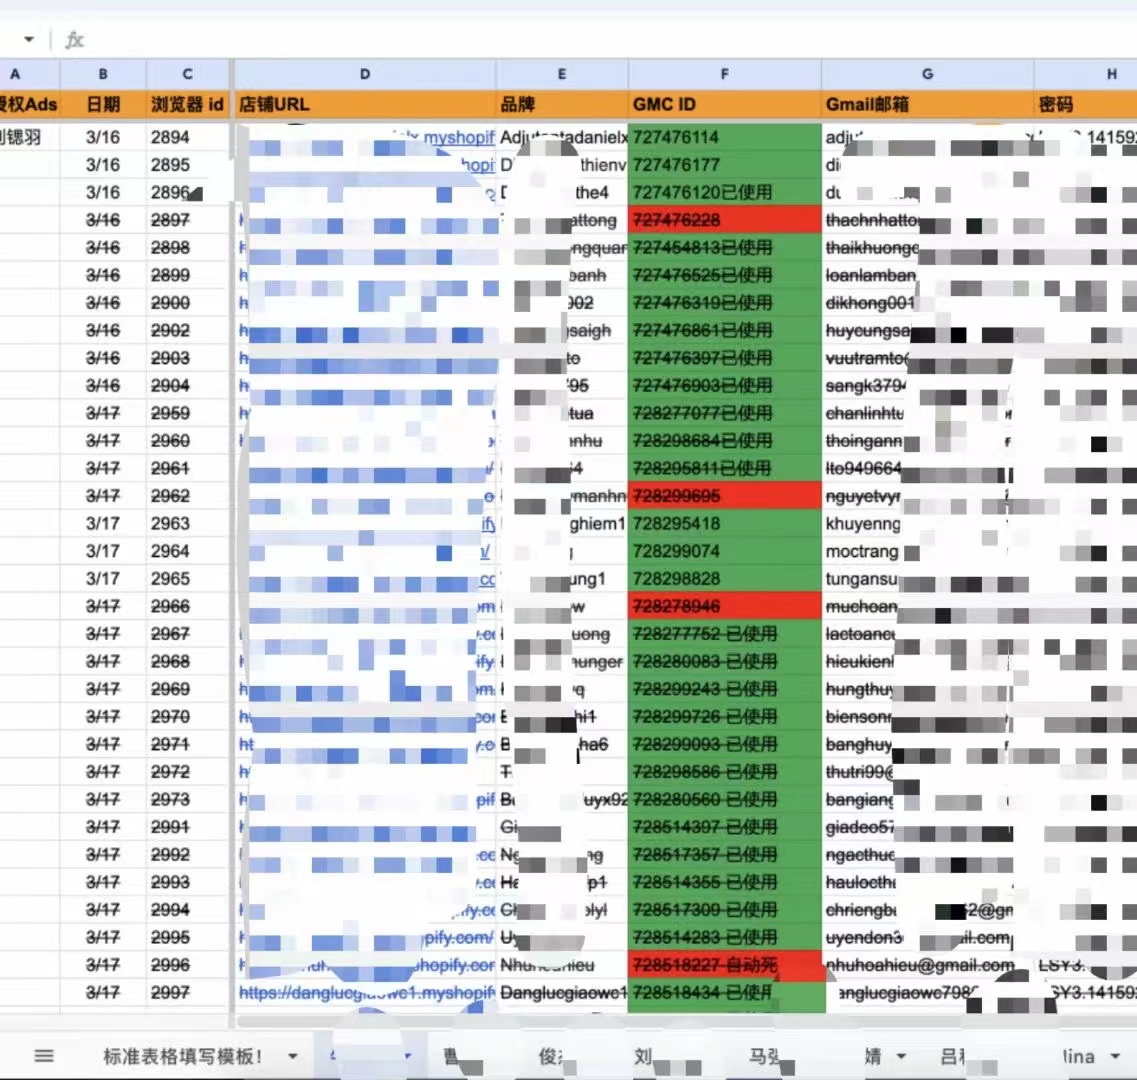Open the dangluogiaowe1 myshopify store link

click(x=366, y=993)
